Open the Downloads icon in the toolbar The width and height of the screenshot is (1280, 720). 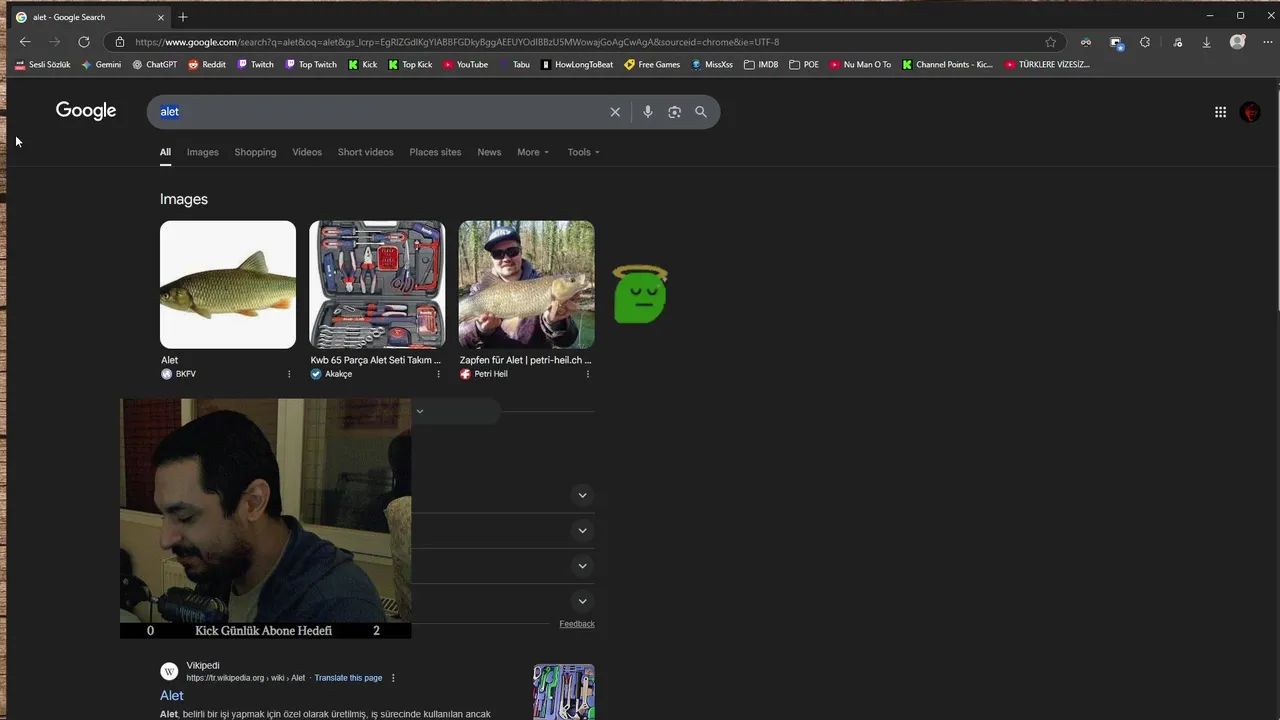pyautogui.click(x=1206, y=42)
